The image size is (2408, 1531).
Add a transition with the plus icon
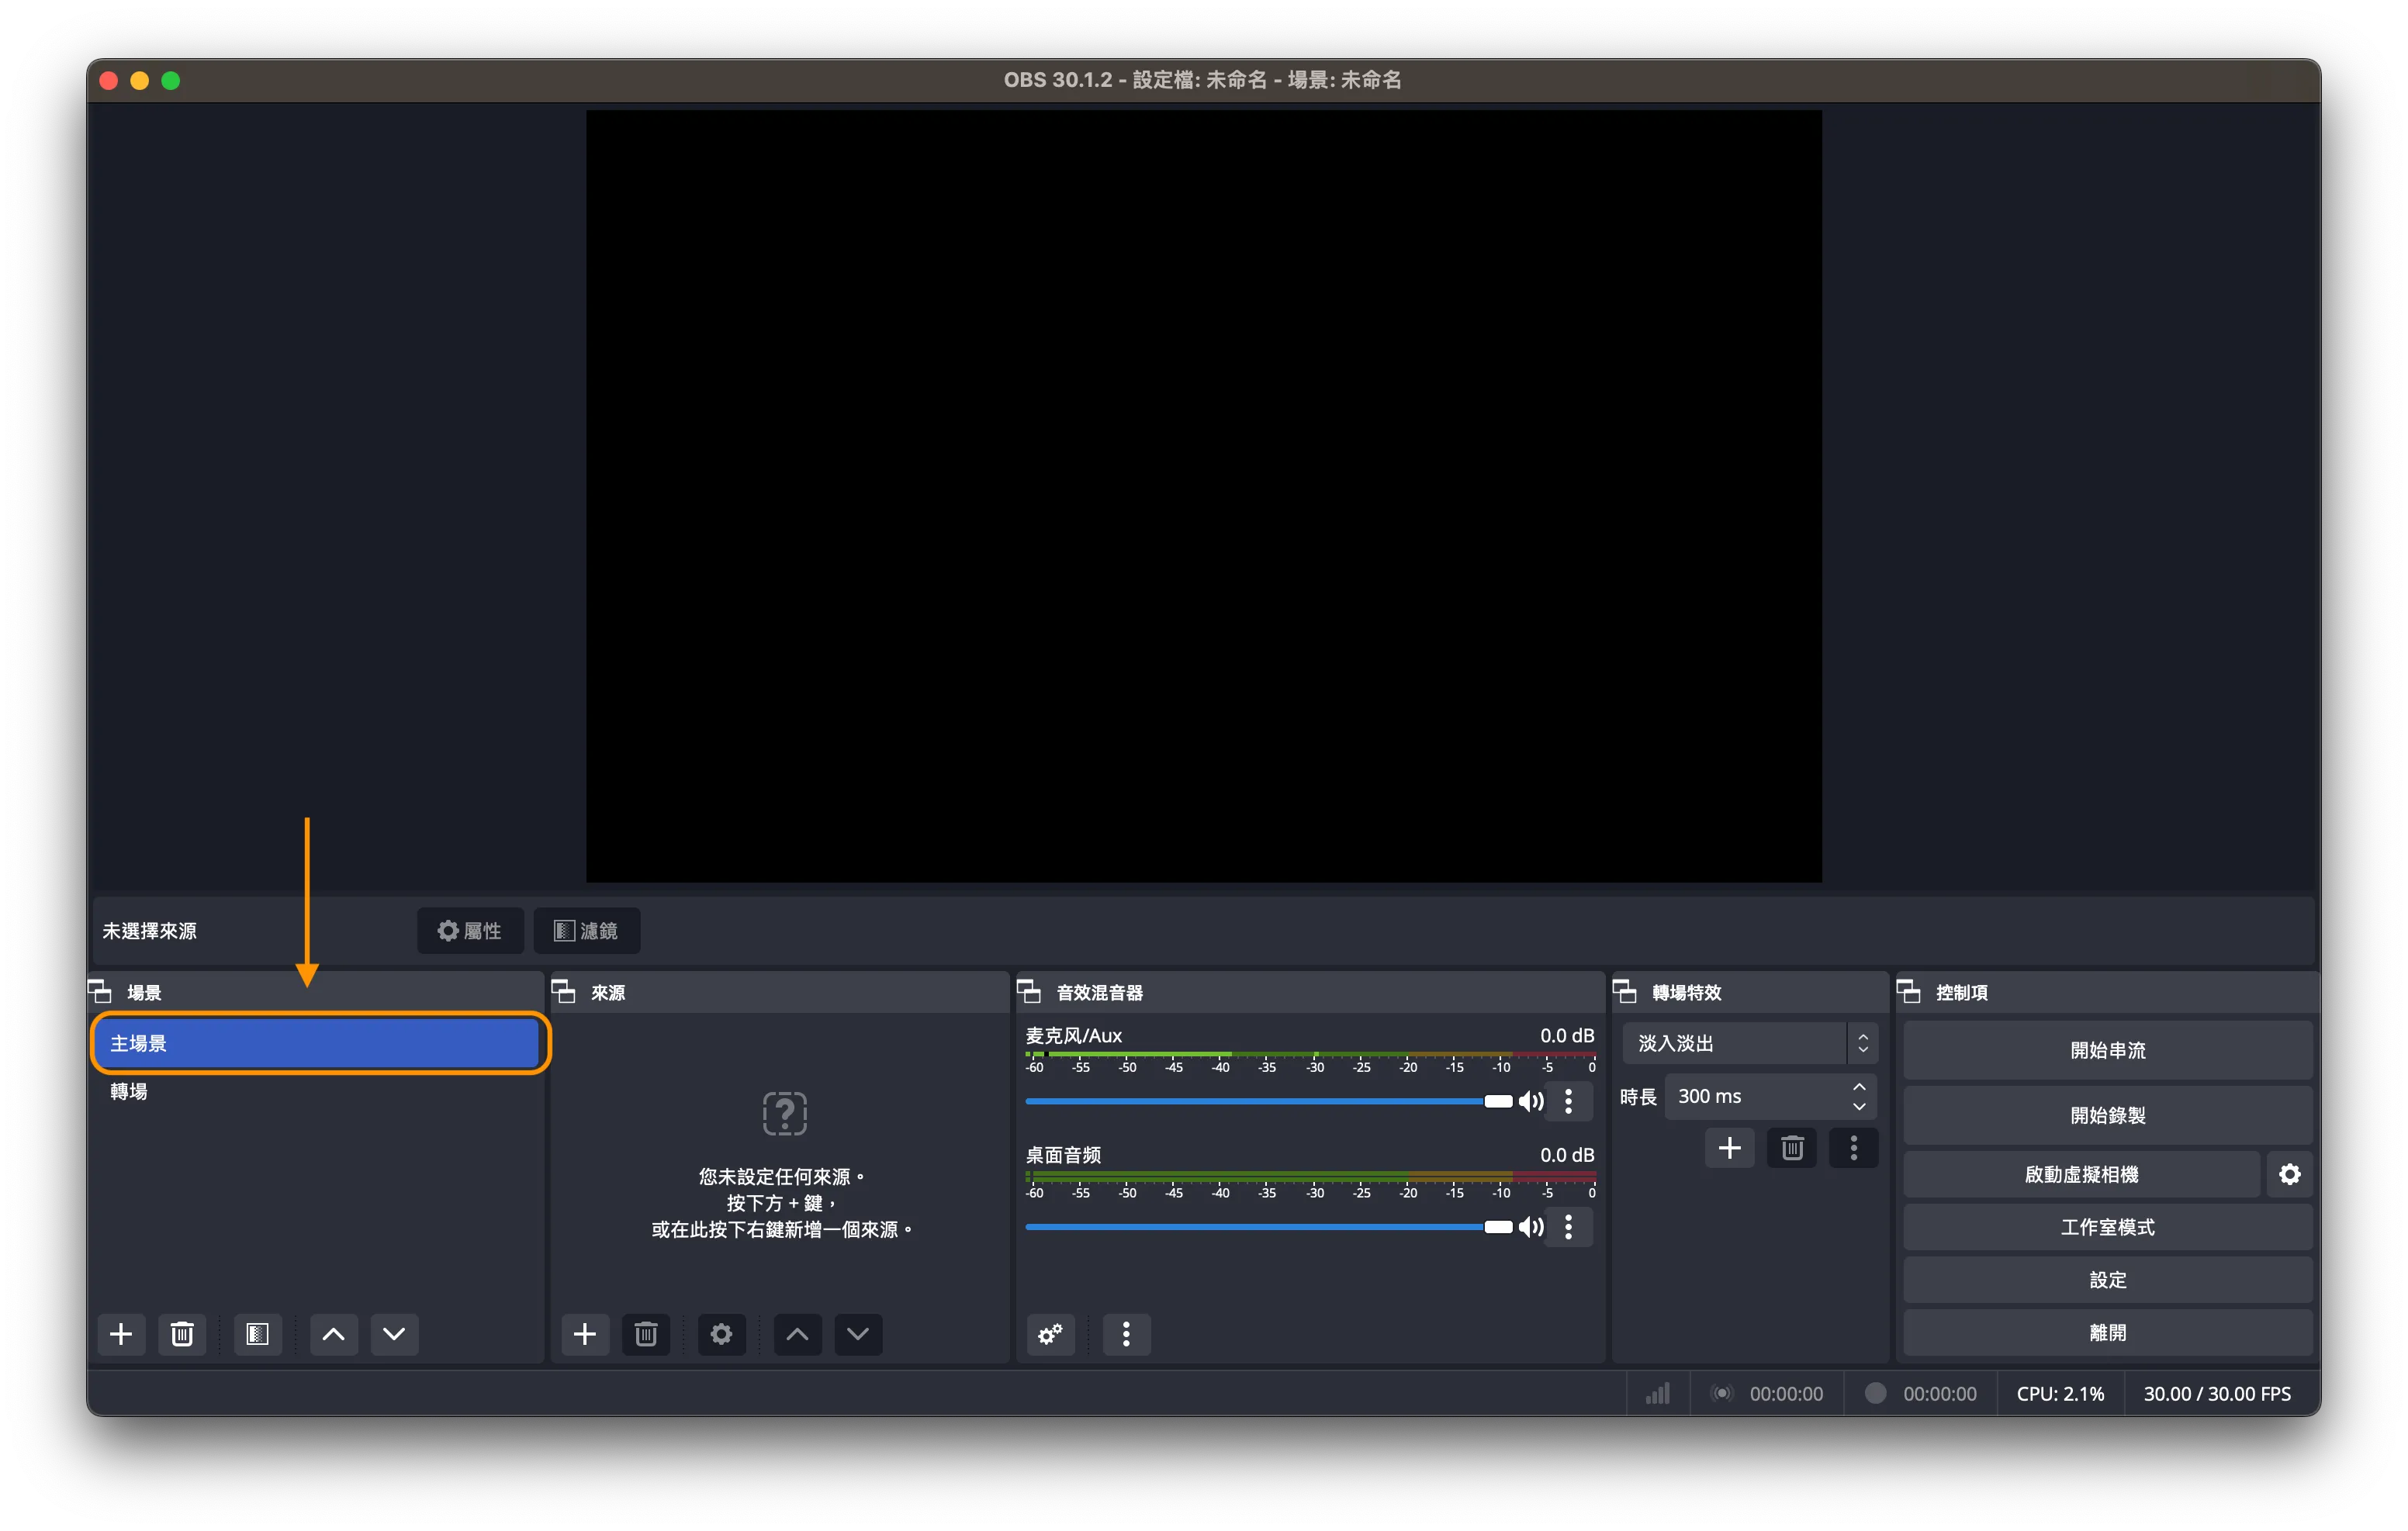coord(1729,1147)
